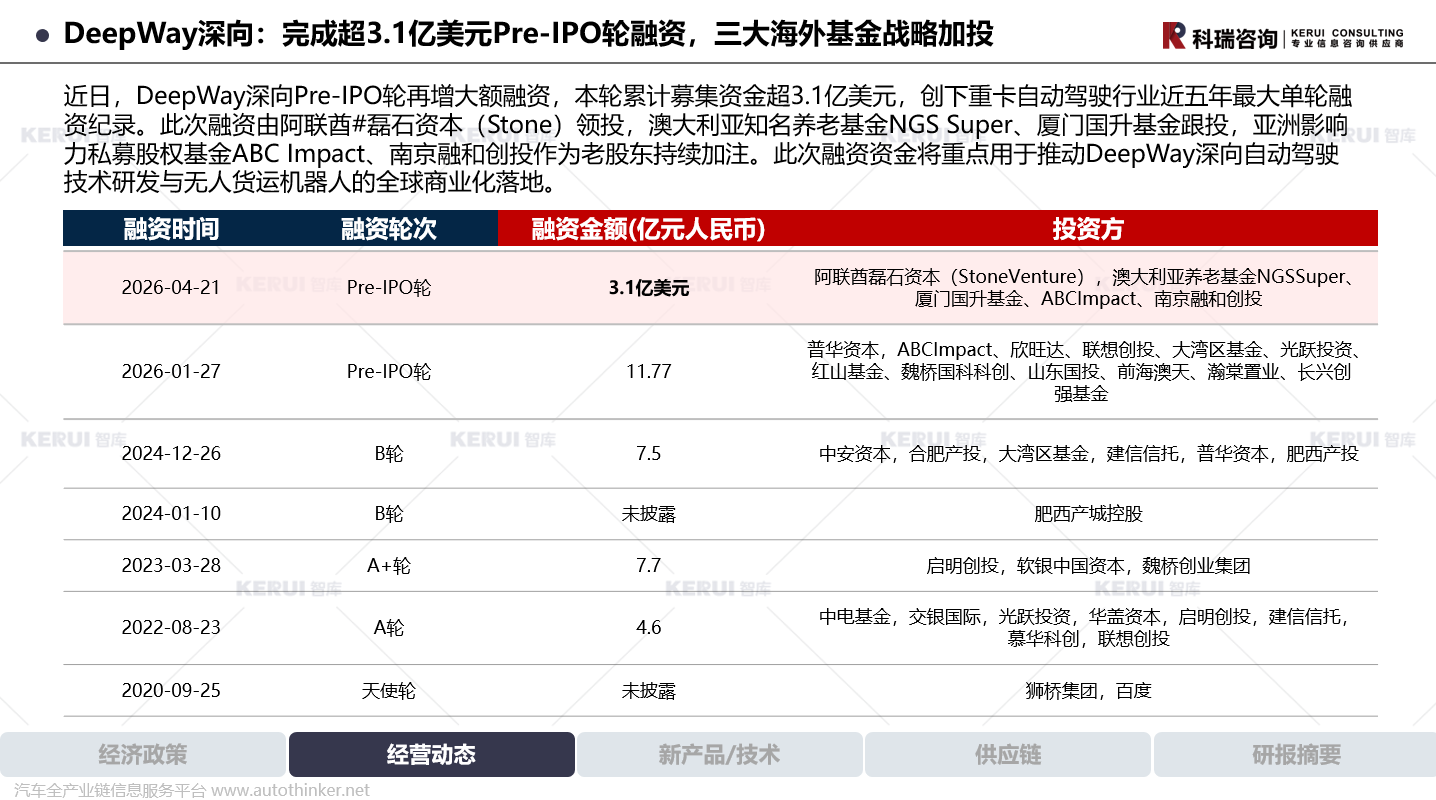Click the 狮桥集团，百度 investor cell
Screen dimensions: 1436x800
click(x=1088, y=691)
